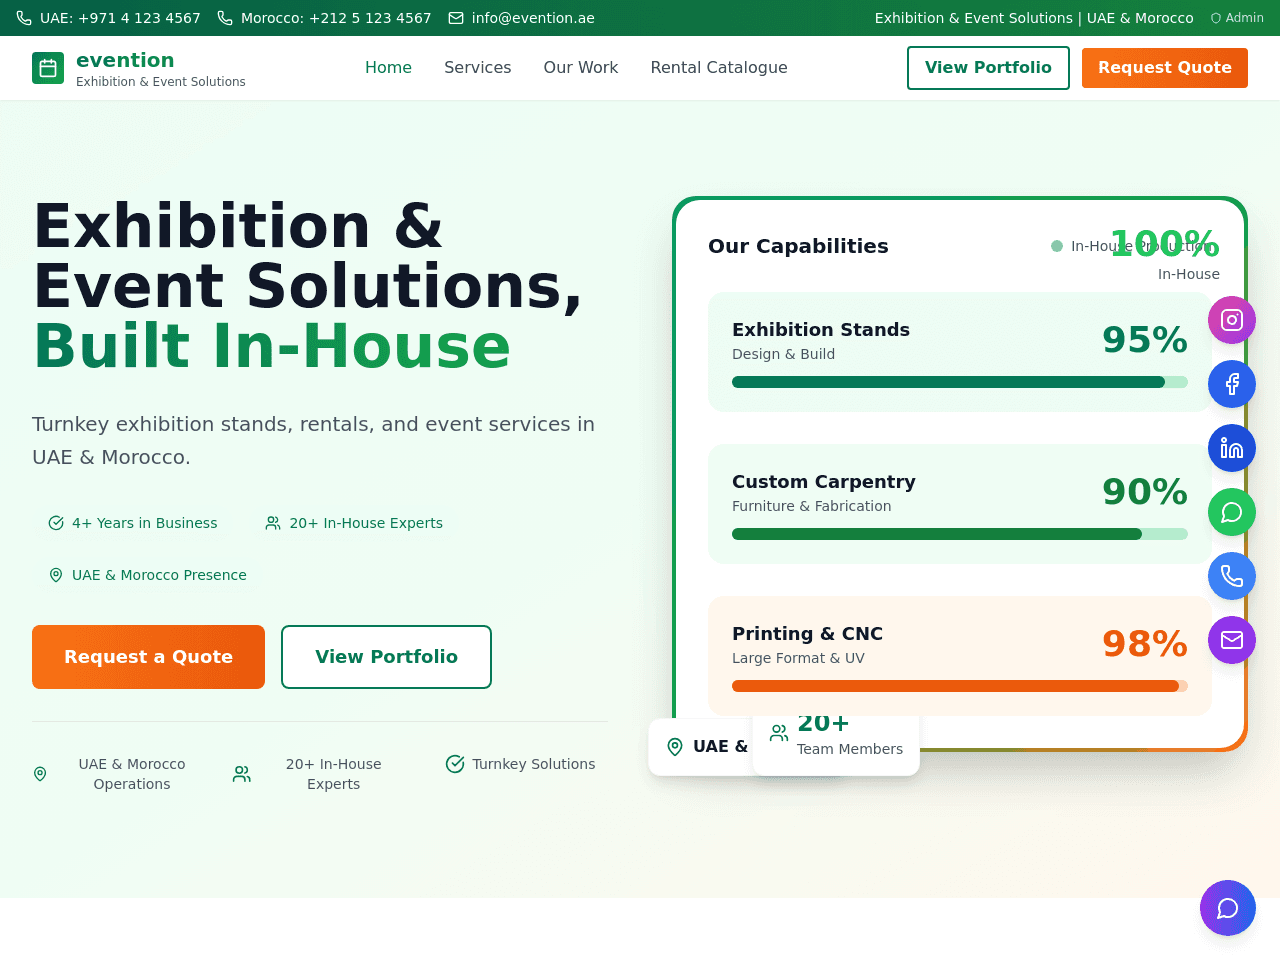The width and height of the screenshot is (1280, 960).
Task: Click the phone icon beside UAE number
Action: click(24, 18)
